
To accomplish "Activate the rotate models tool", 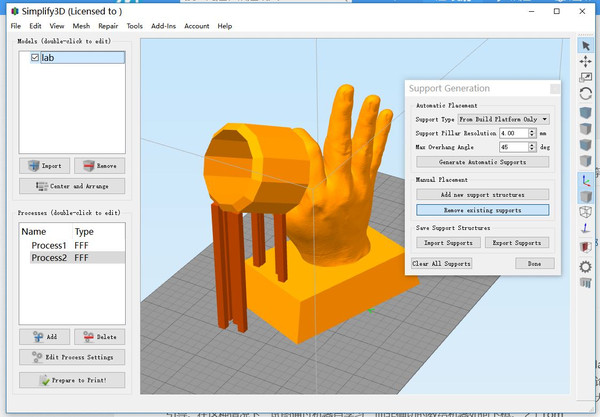I will pos(585,94).
